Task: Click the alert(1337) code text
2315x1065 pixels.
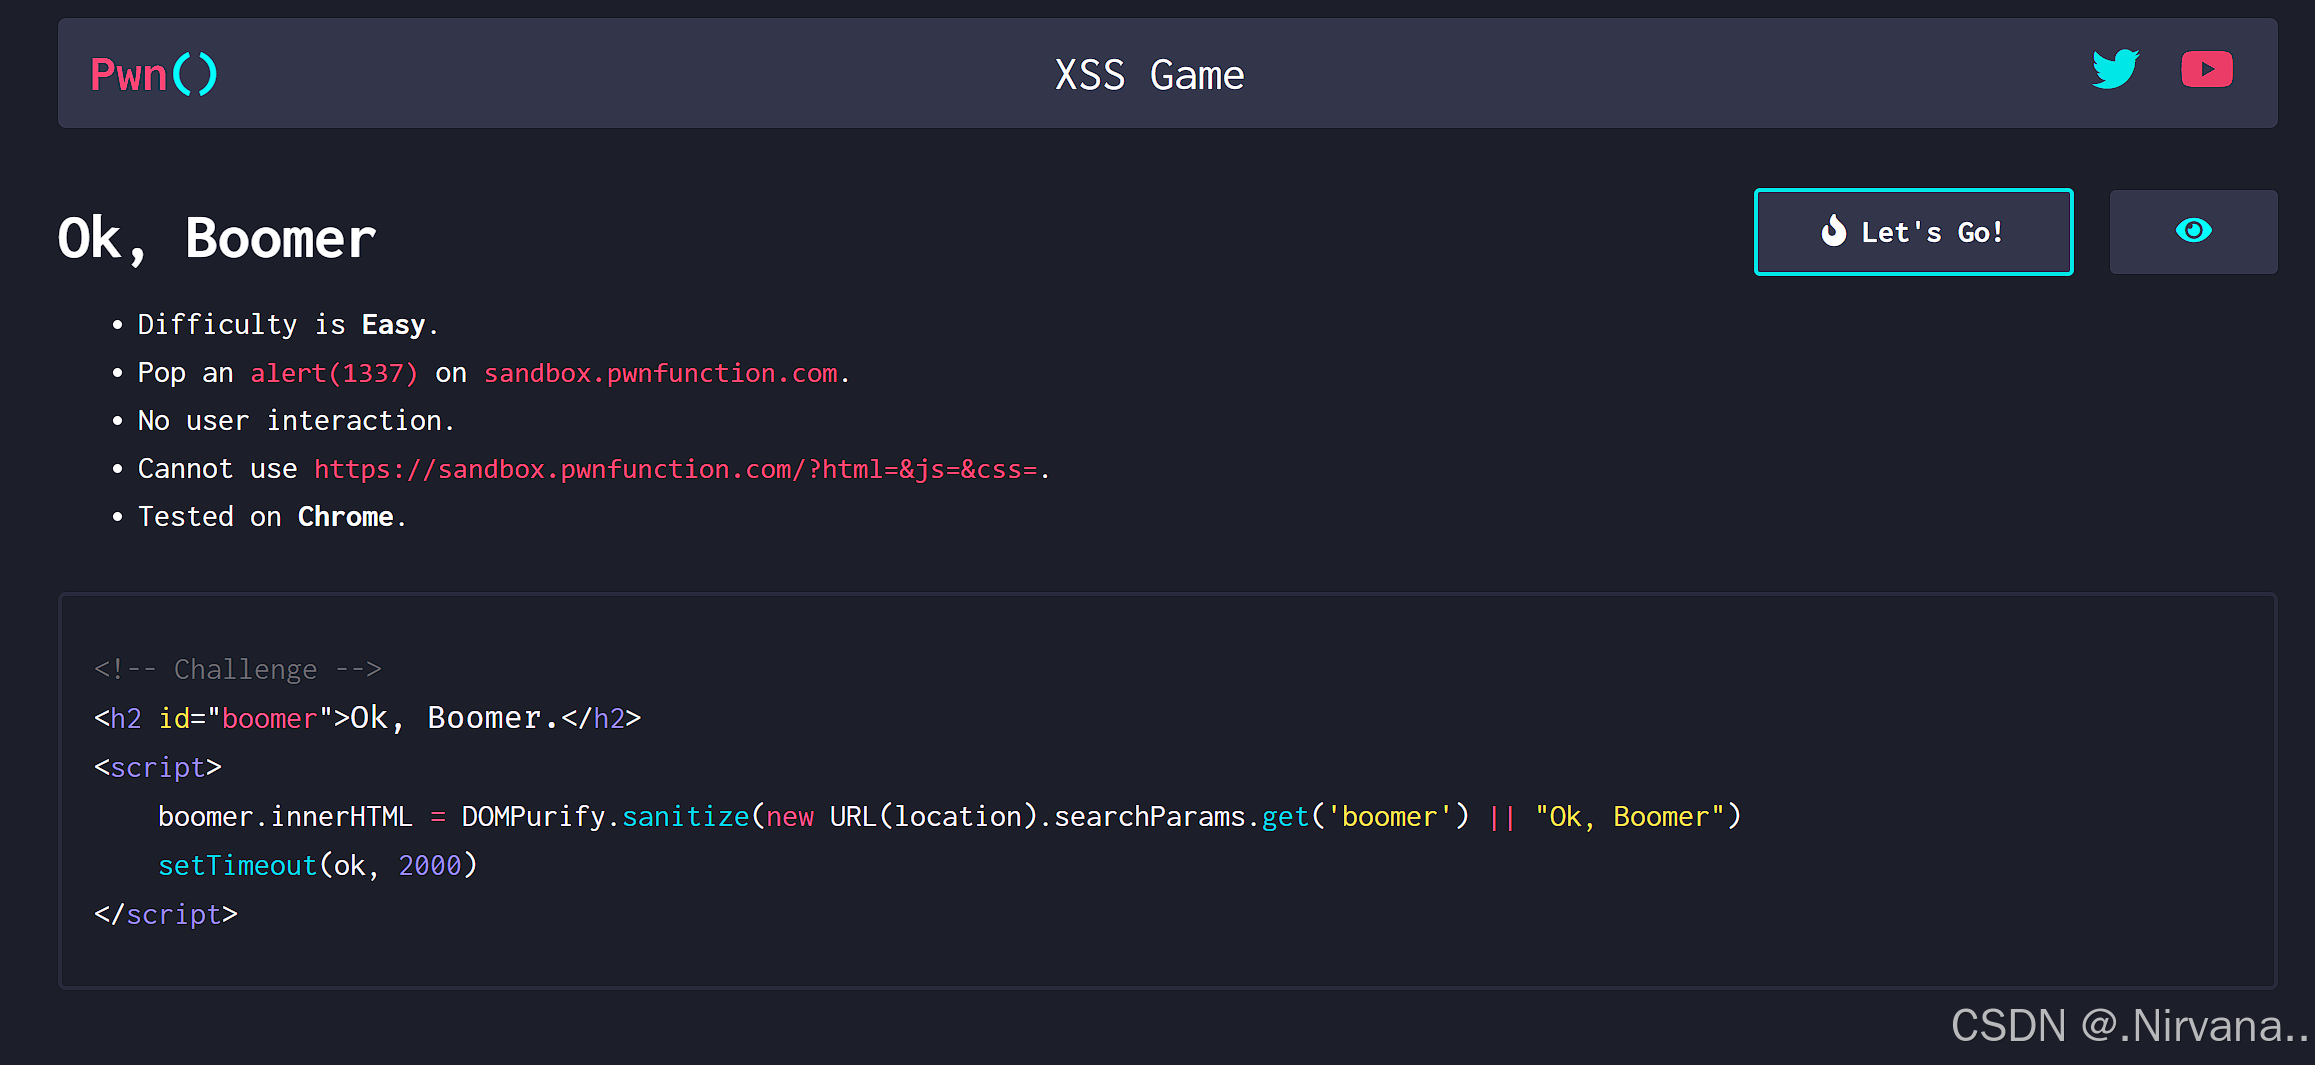Action: pos(334,373)
